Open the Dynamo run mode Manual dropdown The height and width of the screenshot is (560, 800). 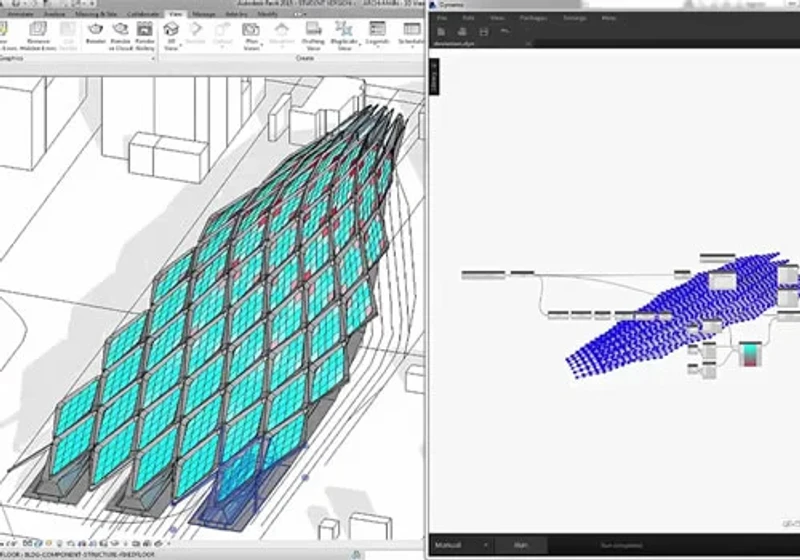(461, 545)
